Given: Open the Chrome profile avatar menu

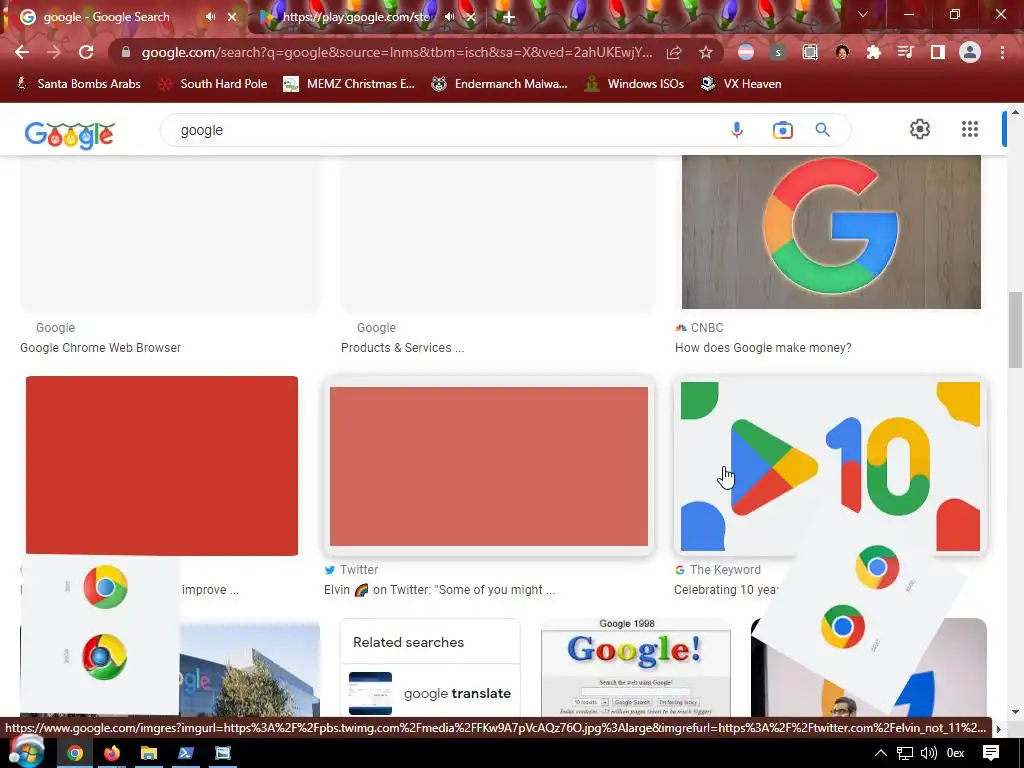Looking at the screenshot, I should click(x=970, y=52).
